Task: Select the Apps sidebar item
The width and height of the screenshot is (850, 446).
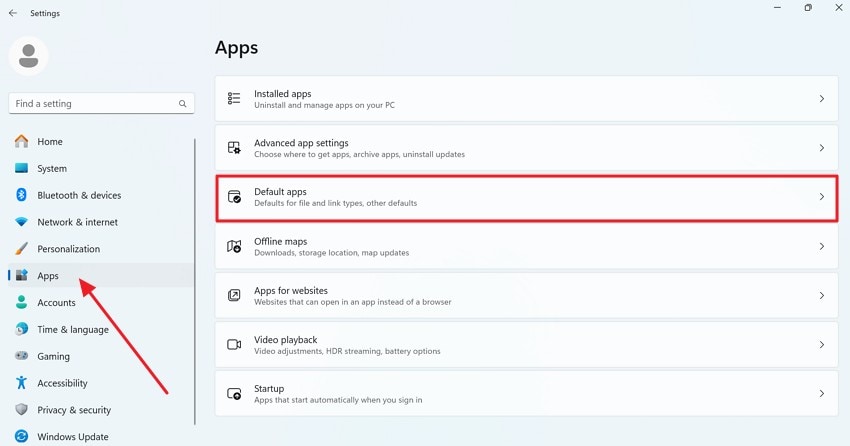Action: coord(101,275)
